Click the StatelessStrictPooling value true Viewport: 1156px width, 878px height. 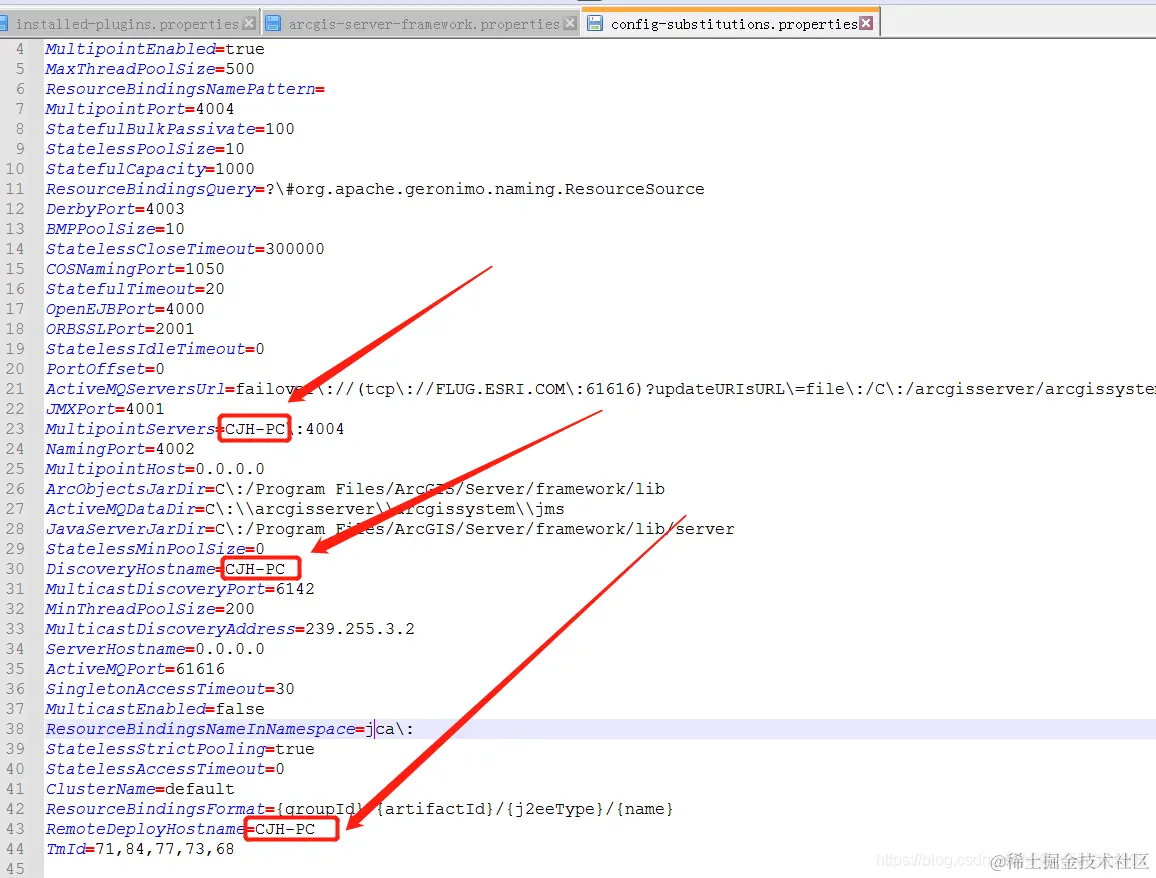click(x=295, y=749)
